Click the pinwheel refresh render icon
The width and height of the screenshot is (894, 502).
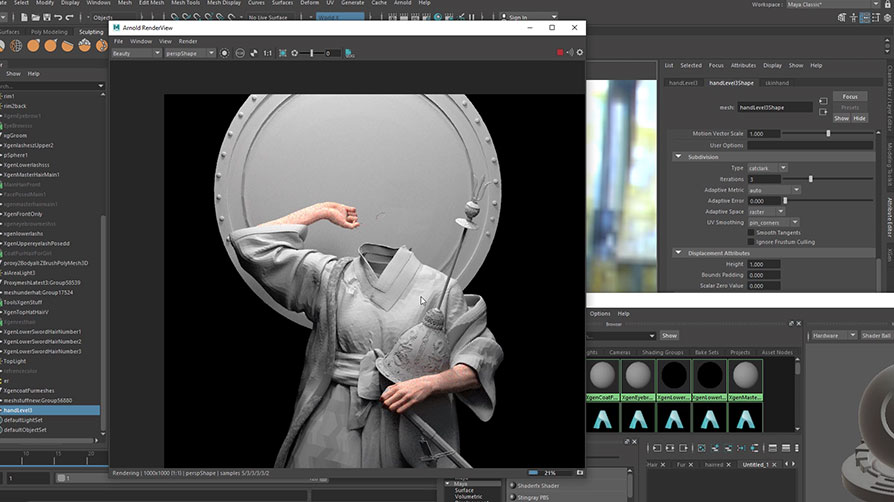254,53
